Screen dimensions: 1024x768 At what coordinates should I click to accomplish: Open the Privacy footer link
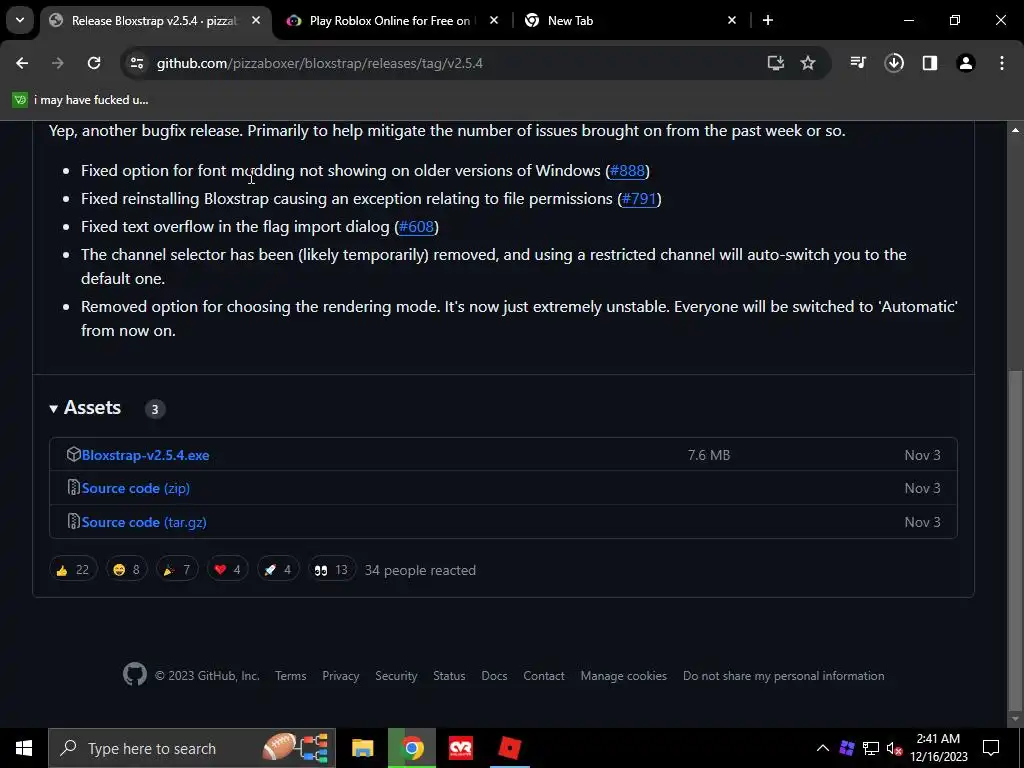(341, 676)
